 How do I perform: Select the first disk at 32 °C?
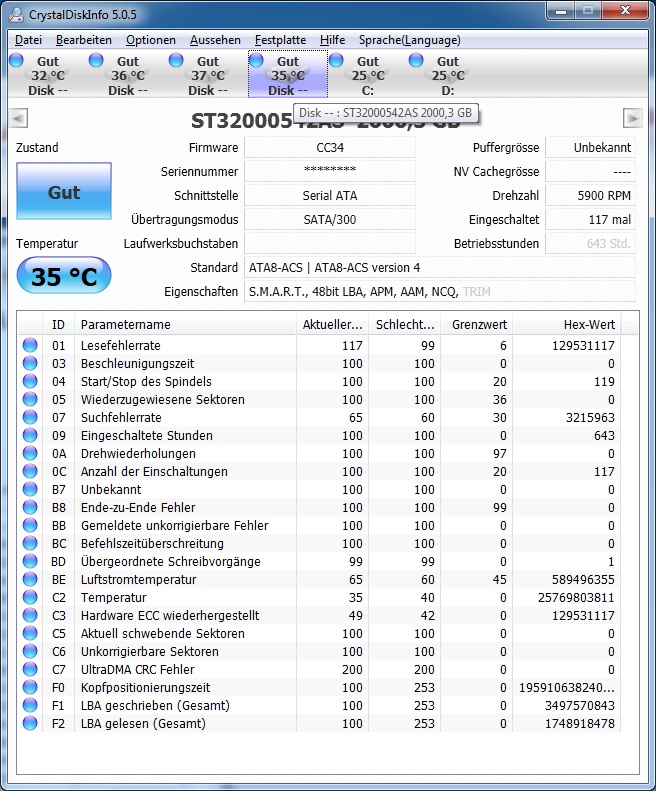coord(46,76)
